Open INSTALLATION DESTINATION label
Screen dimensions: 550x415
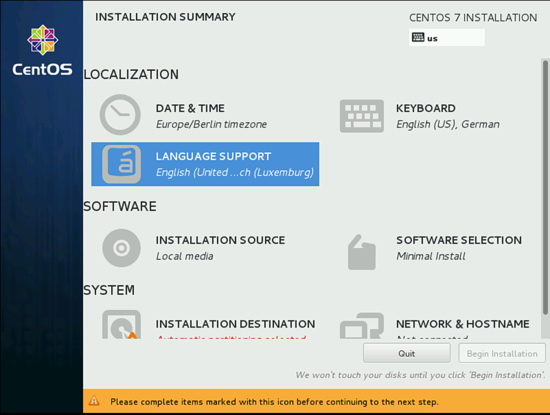235,324
